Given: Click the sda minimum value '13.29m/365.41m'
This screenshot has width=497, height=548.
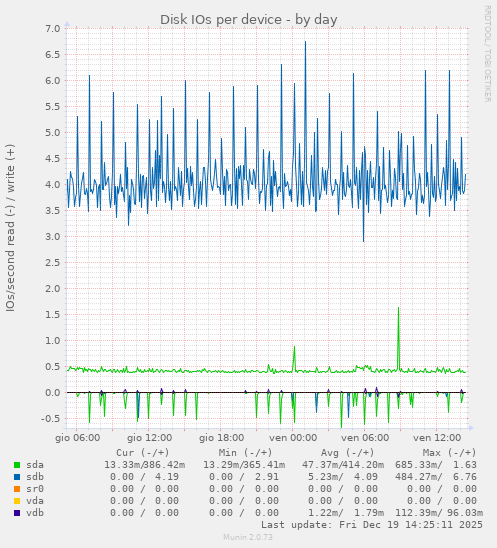Looking at the screenshot, I should [x=244, y=465].
